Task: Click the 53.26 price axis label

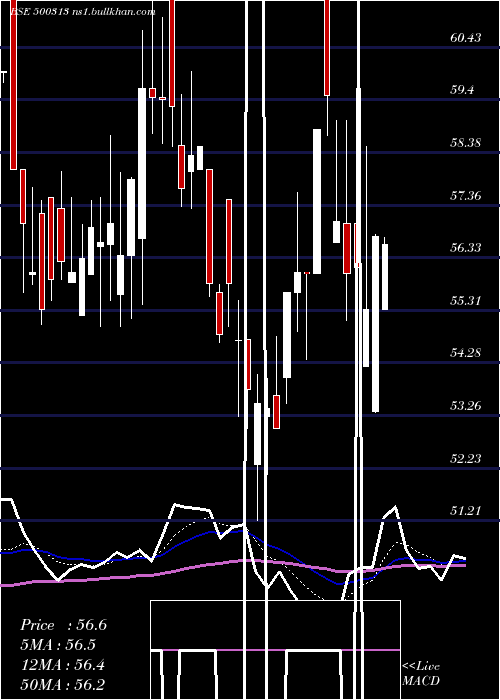Action: pos(466,406)
